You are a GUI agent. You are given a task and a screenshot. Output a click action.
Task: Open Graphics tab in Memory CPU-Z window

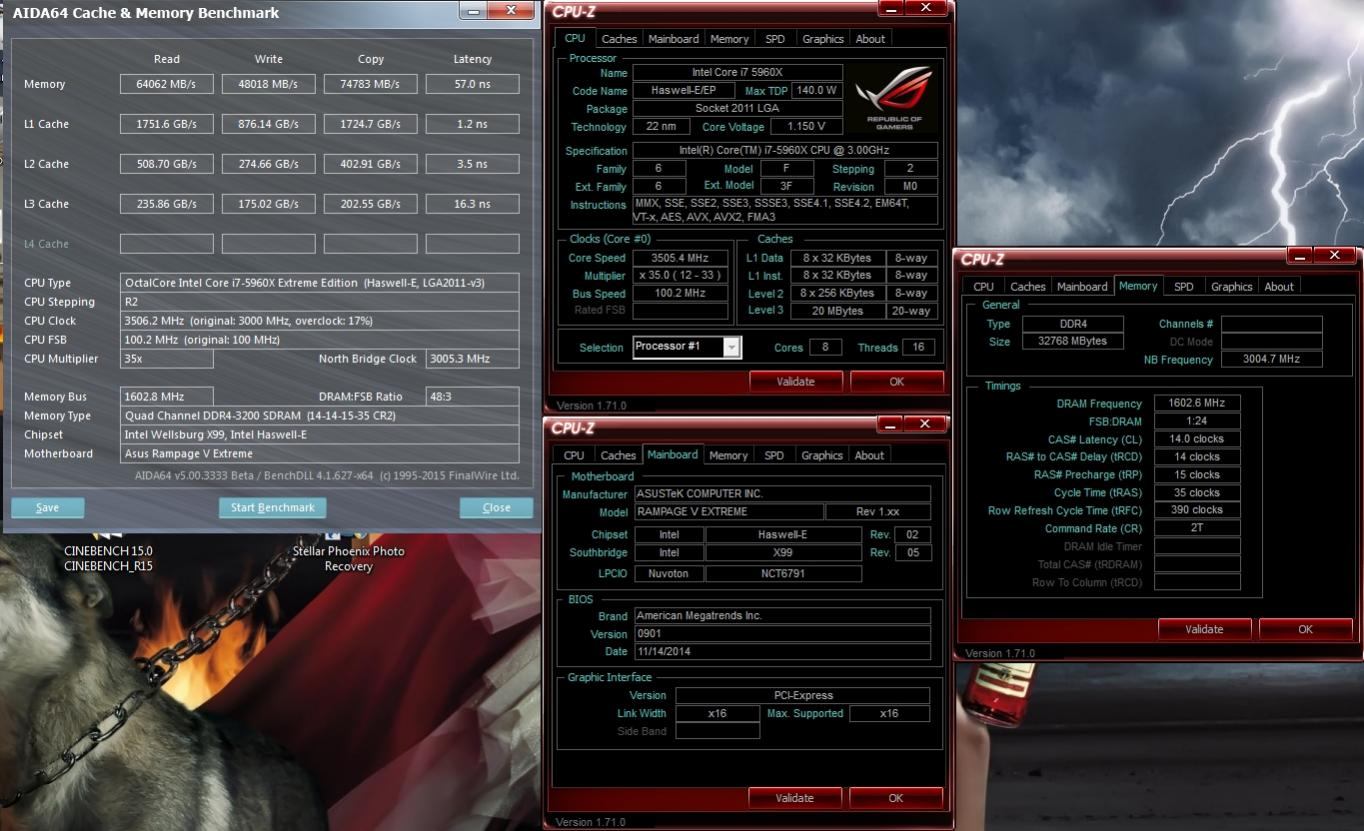[x=1232, y=286]
